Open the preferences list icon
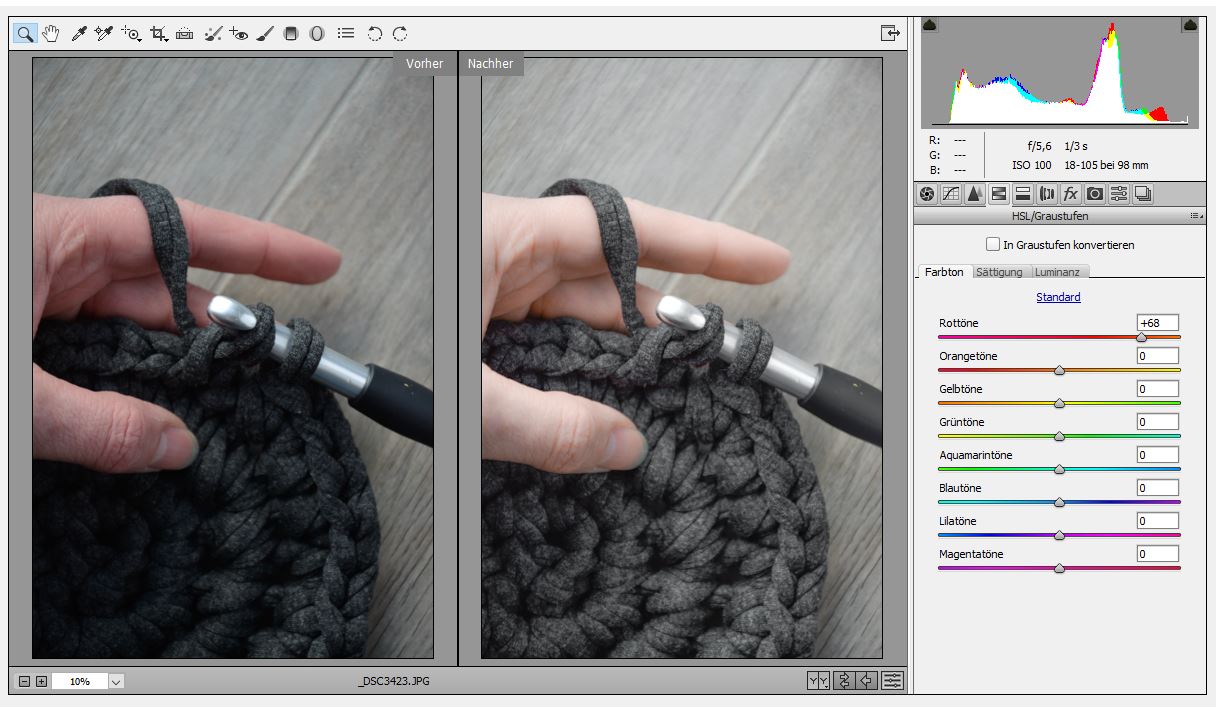1216x707 pixels. click(346, 33)
